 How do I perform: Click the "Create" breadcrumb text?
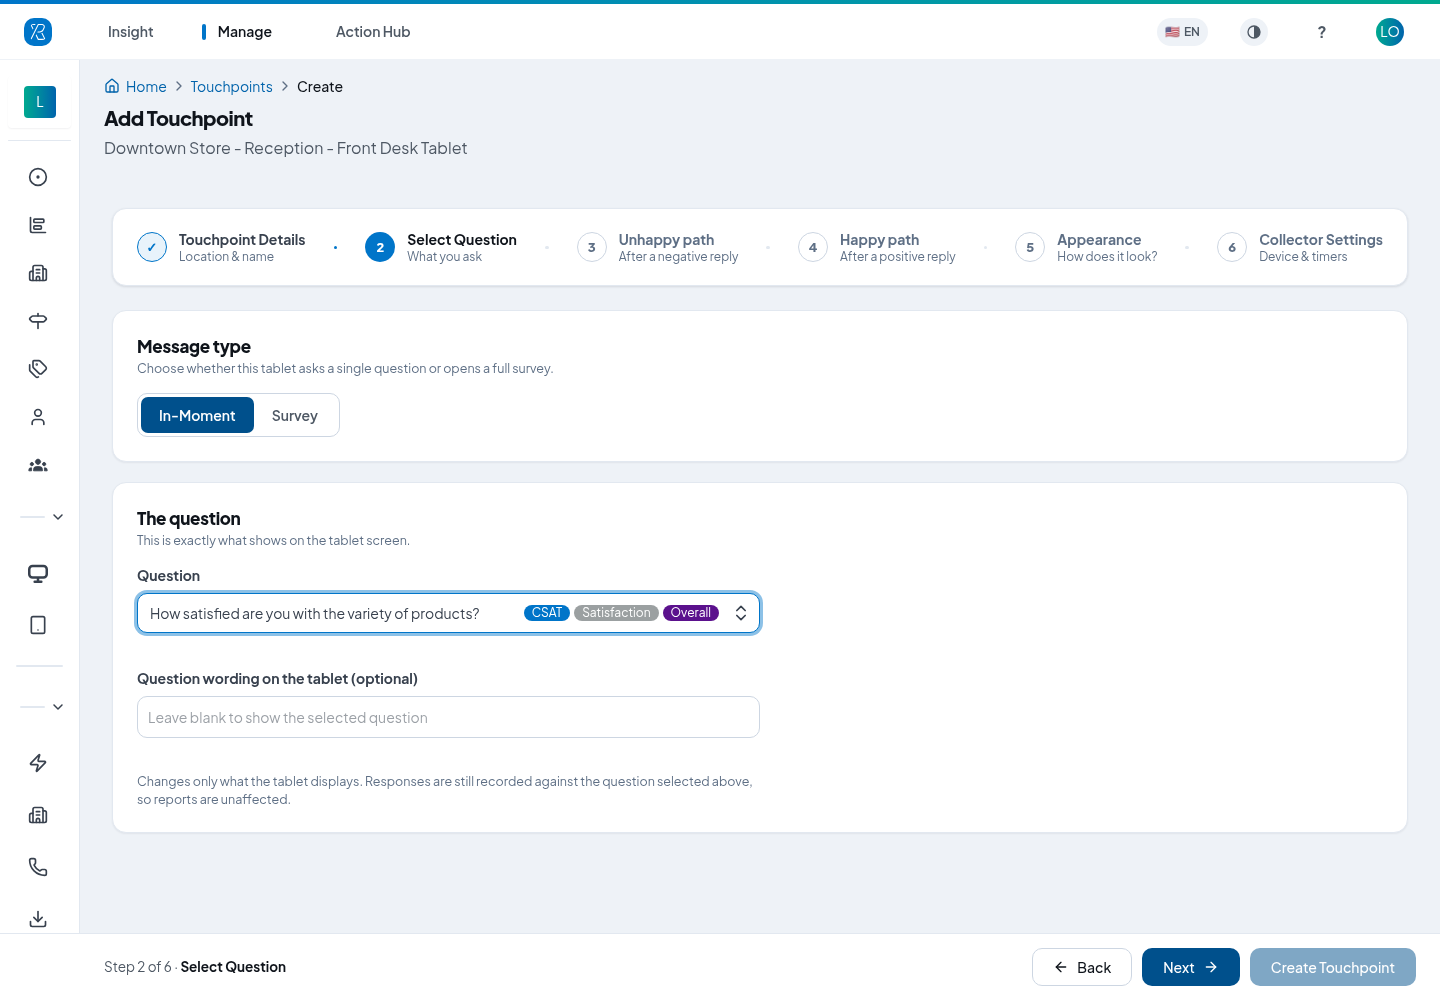[x=320, y=87]
